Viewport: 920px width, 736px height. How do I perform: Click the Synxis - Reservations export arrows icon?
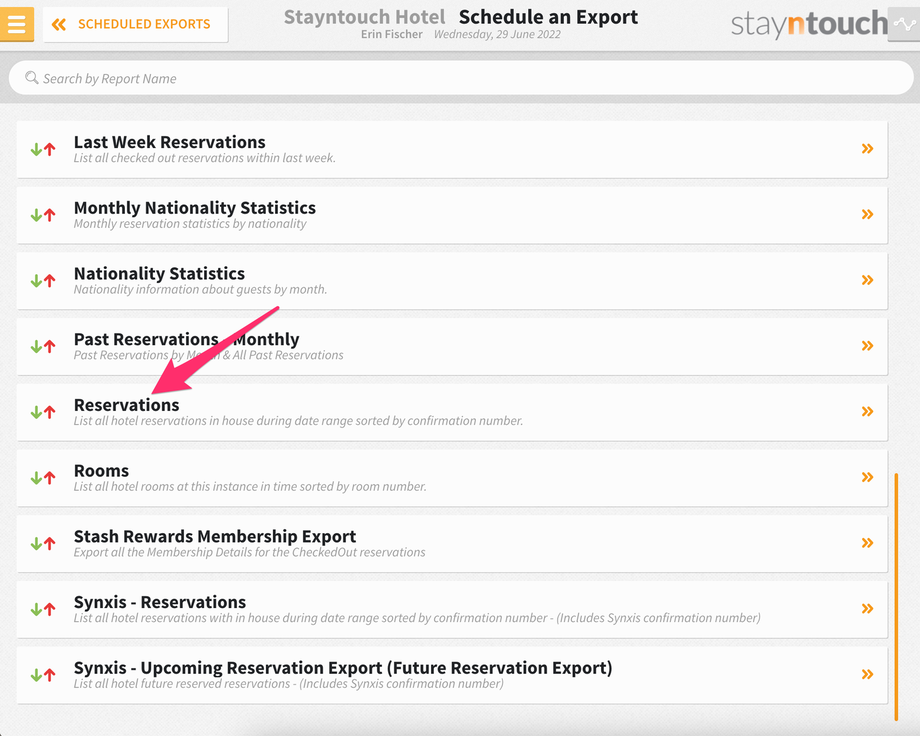(x=43, y=610)
